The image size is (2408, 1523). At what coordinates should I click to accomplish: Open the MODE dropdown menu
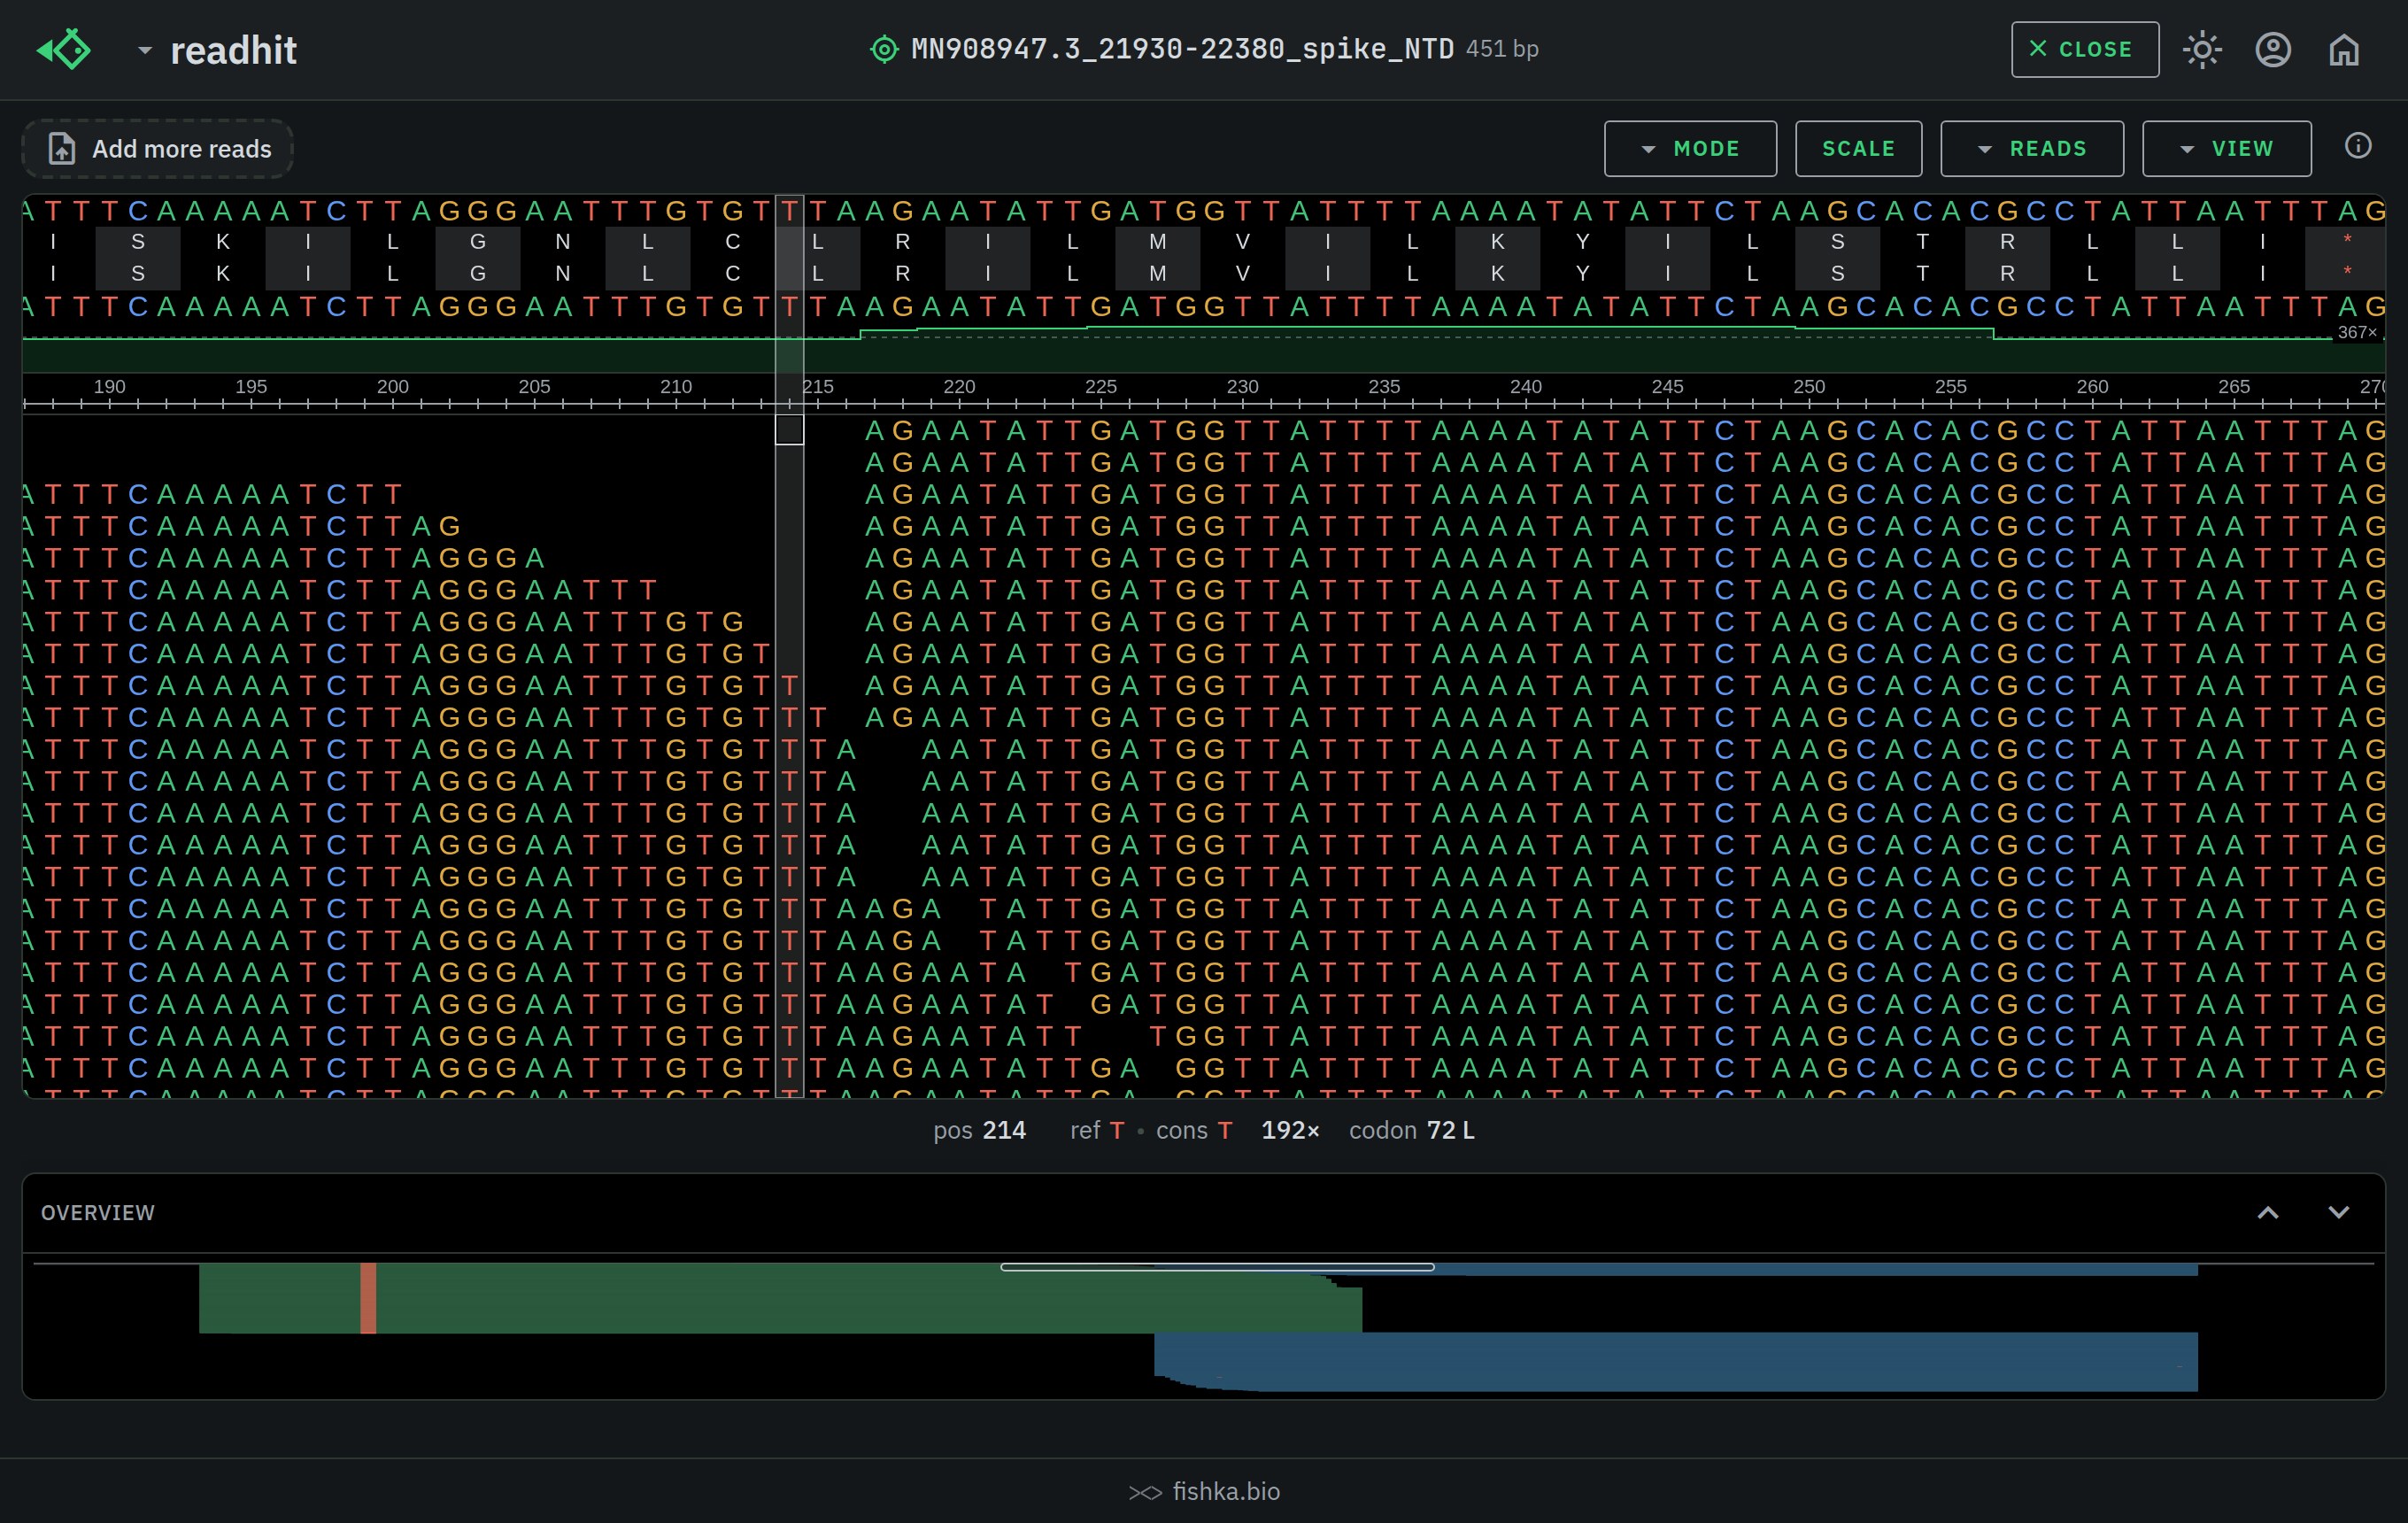pos(1690,149)
